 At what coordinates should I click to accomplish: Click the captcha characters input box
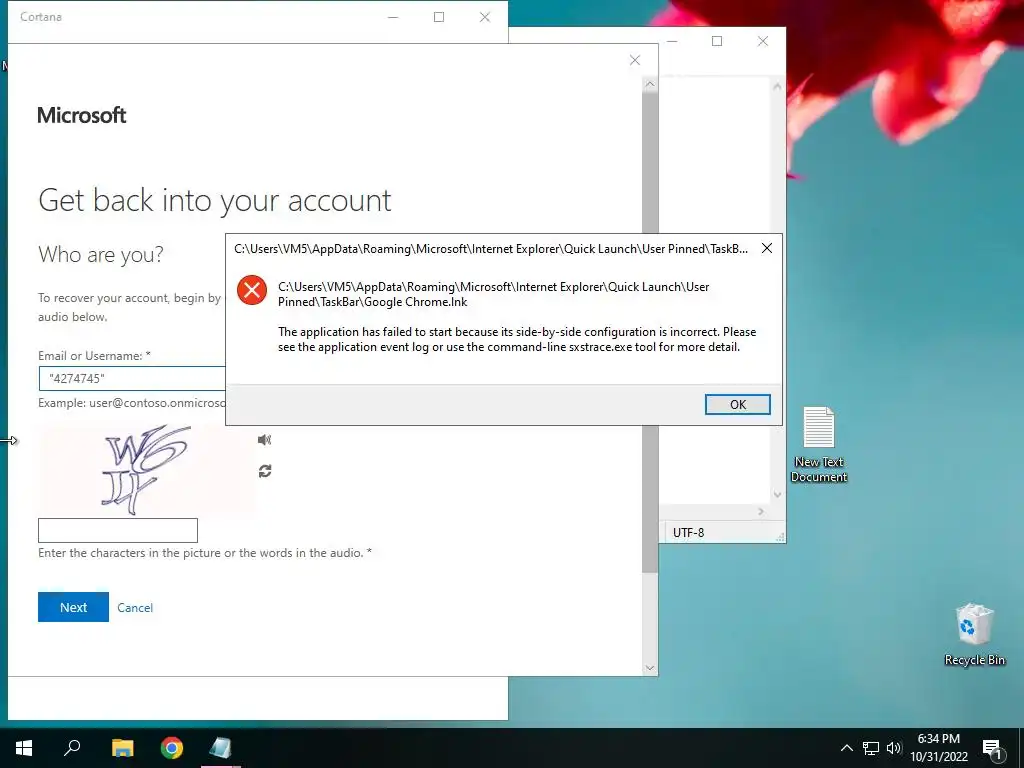(x=118, y=530)
